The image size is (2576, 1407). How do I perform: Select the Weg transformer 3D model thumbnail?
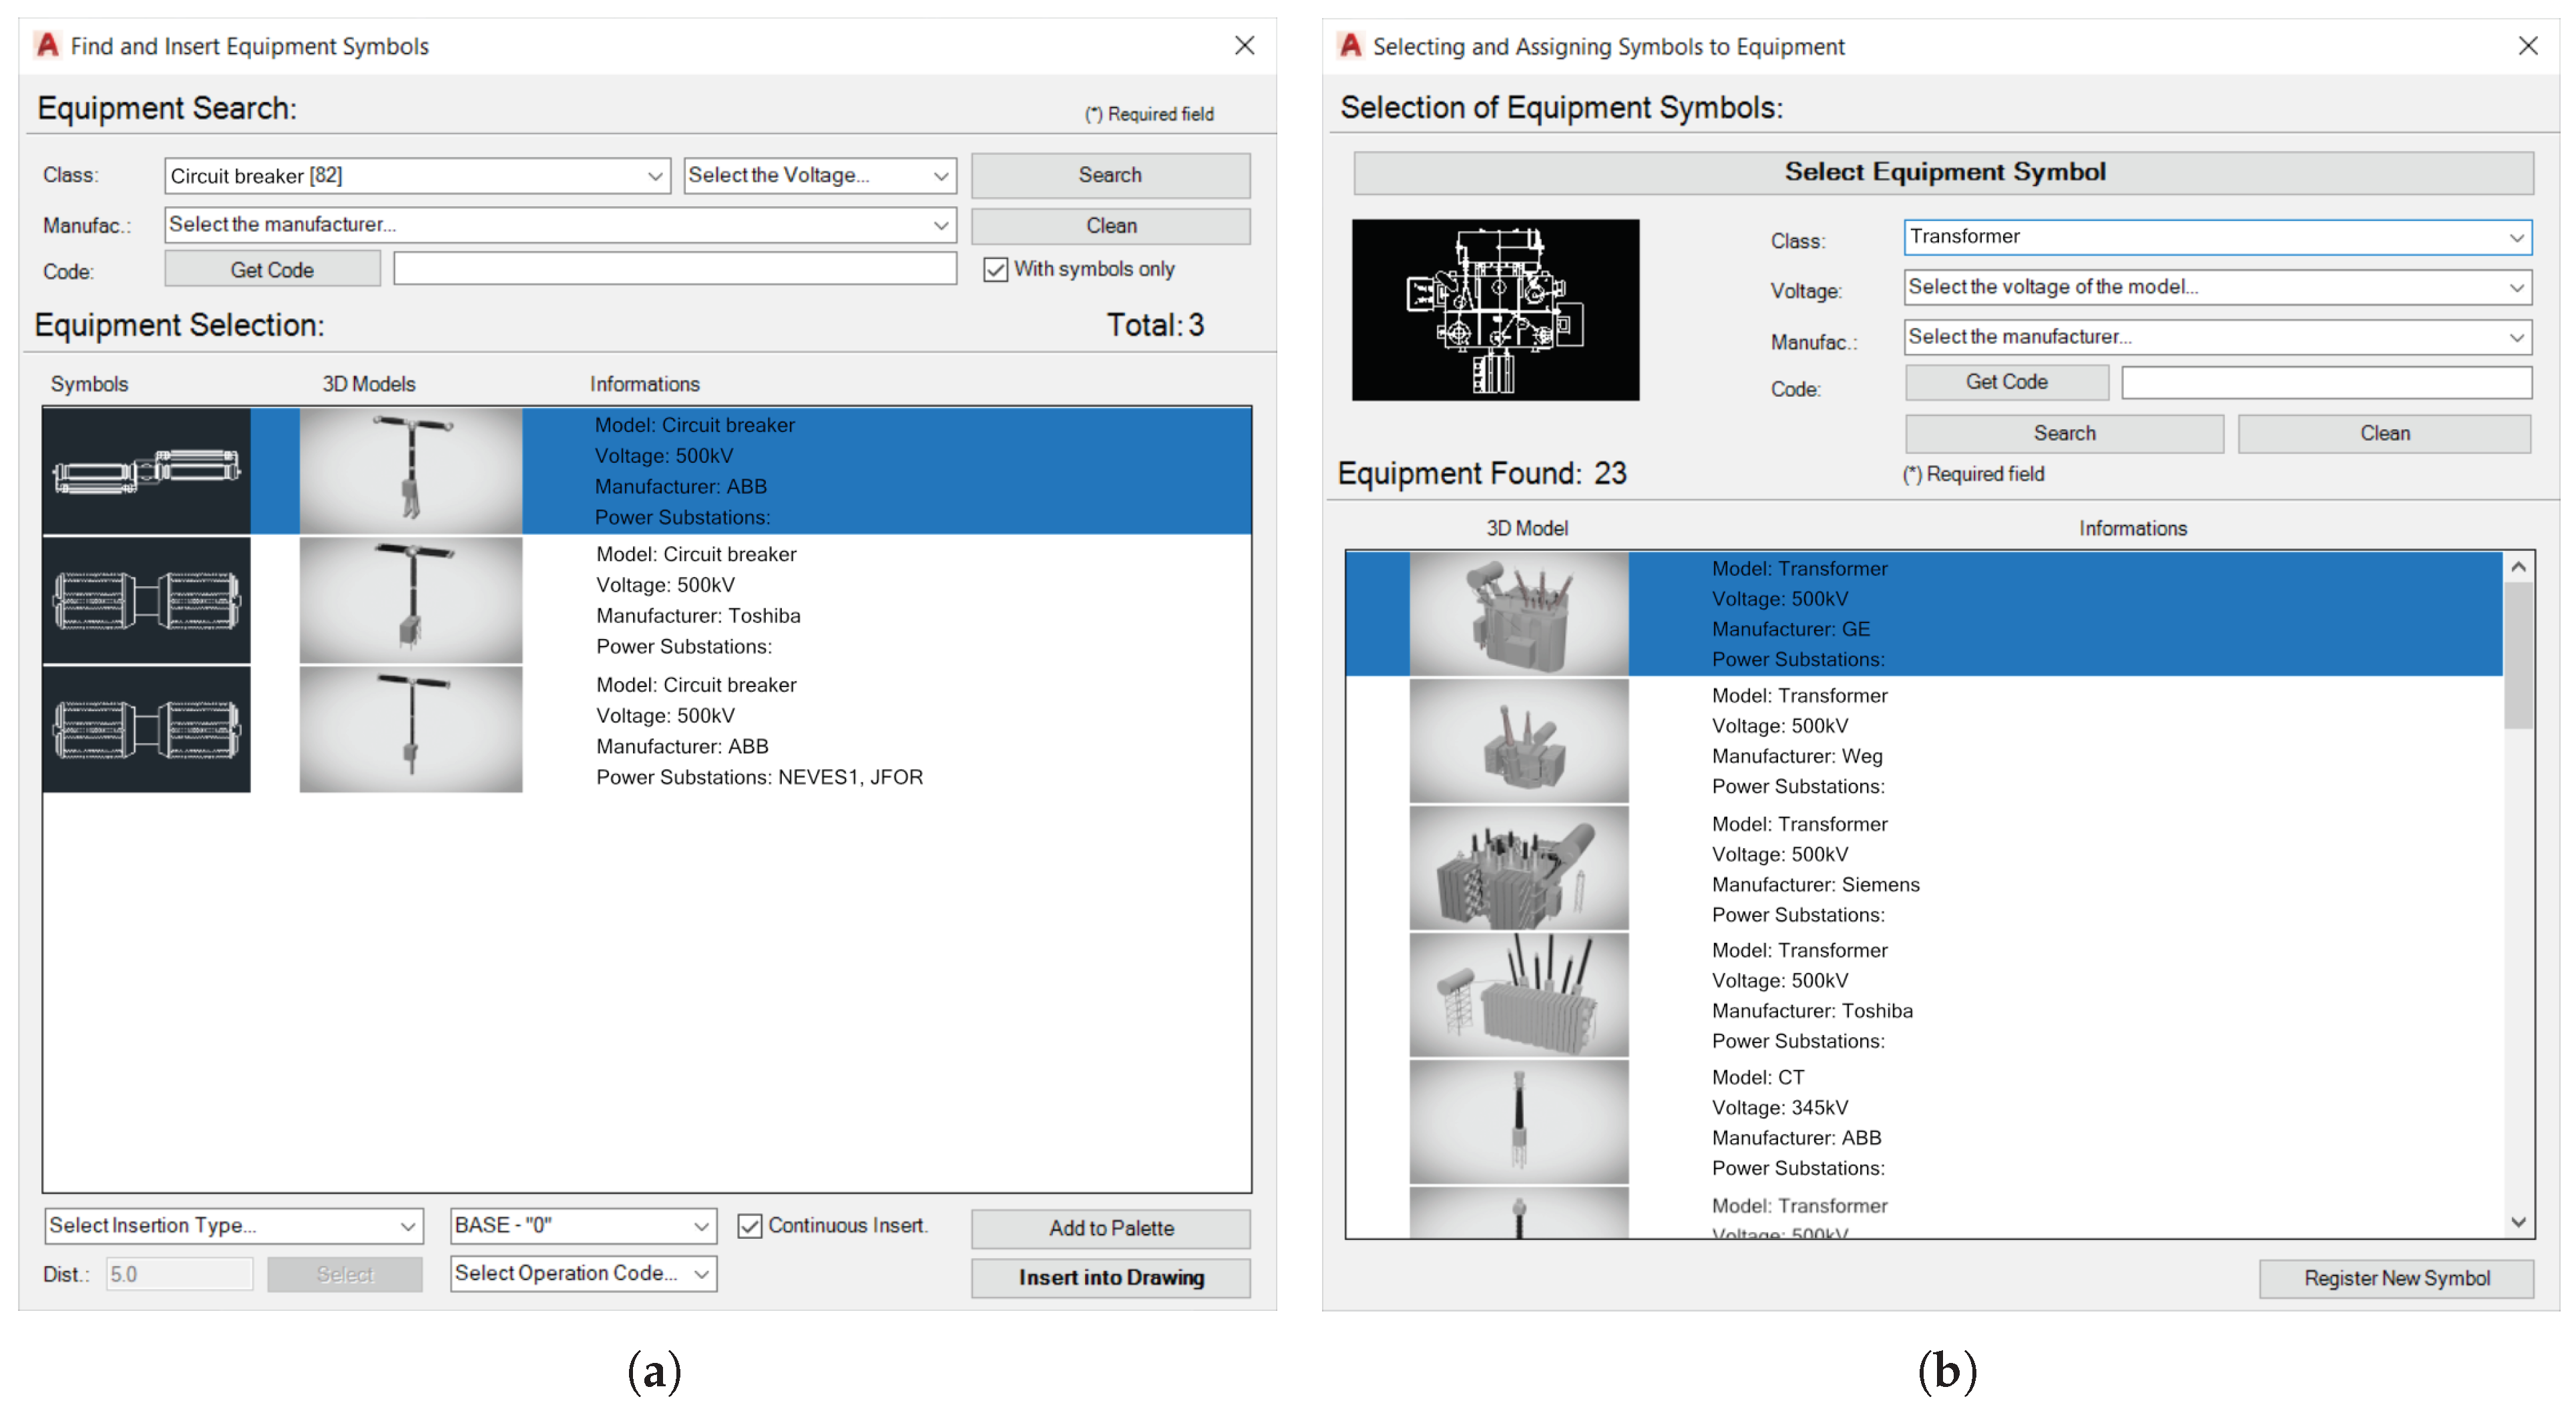1518,741
